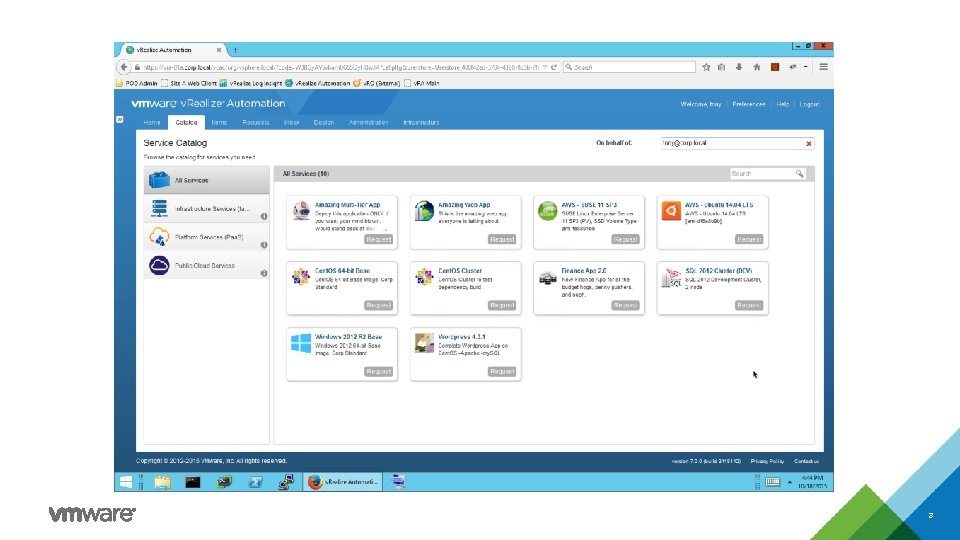Viewport: 960px width, 540px height.
Task: Click the AWS - SUSE 11 SP3 icon
Action: [x=547, y=211]
